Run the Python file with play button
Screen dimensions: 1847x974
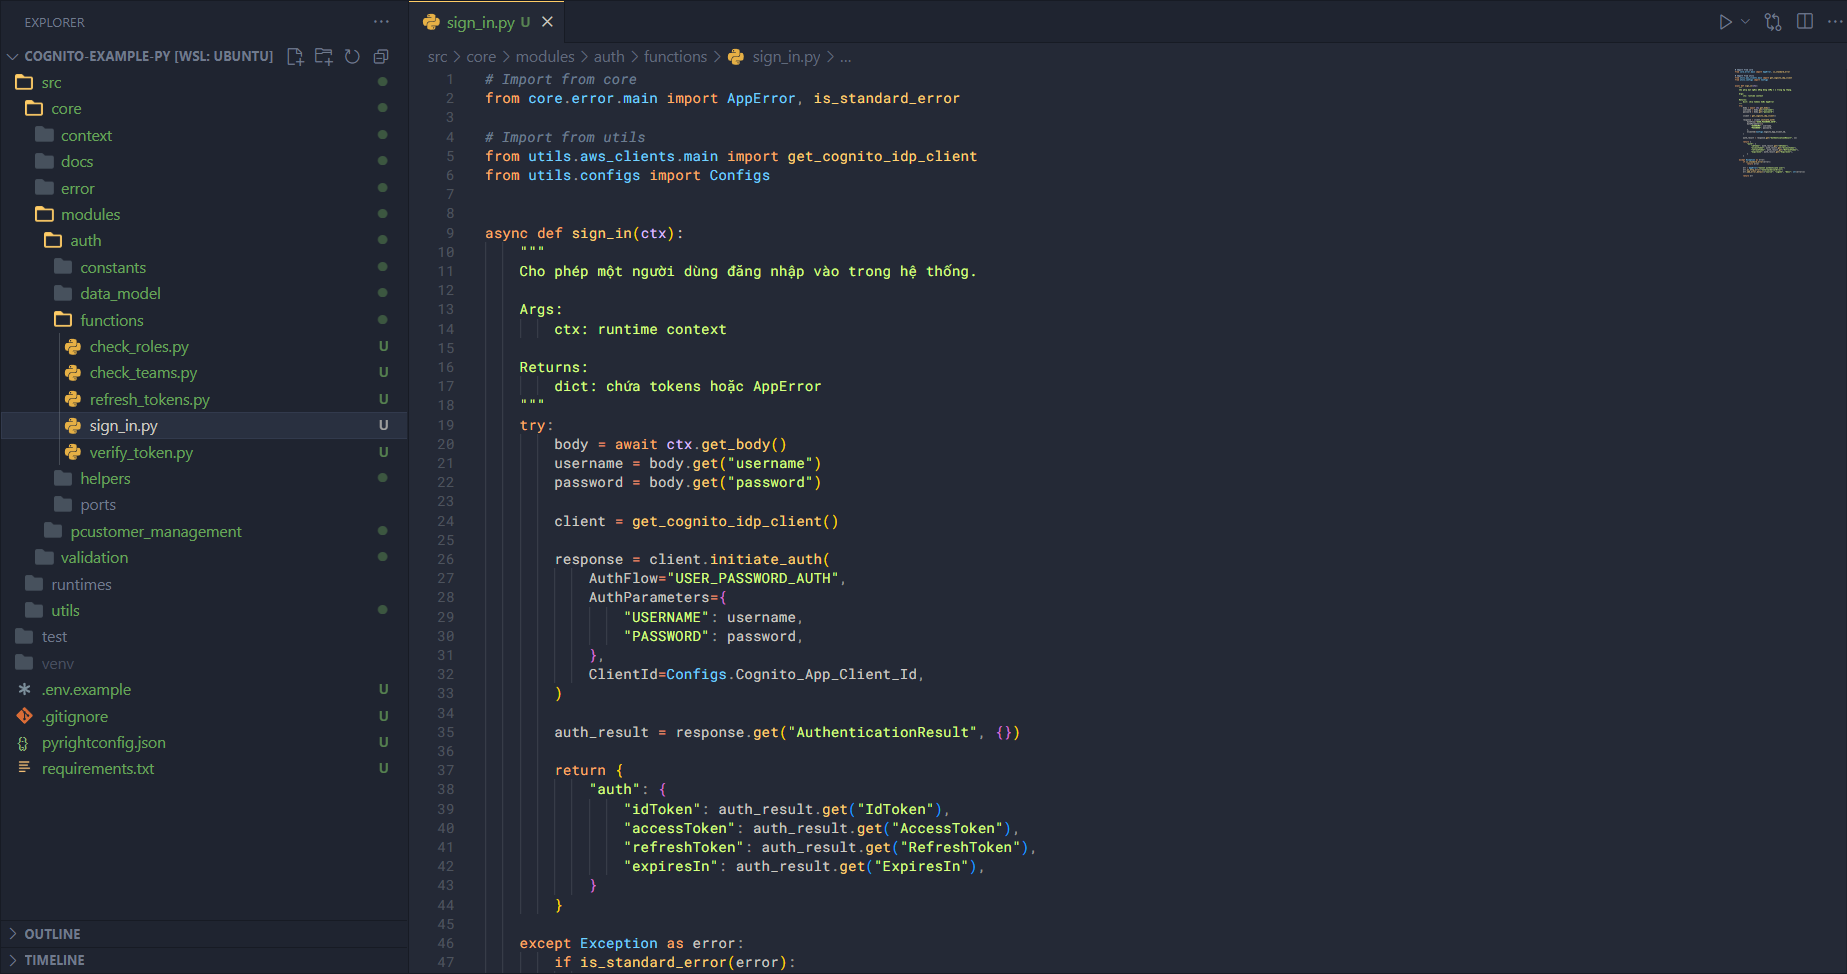tap(1725, 22)
